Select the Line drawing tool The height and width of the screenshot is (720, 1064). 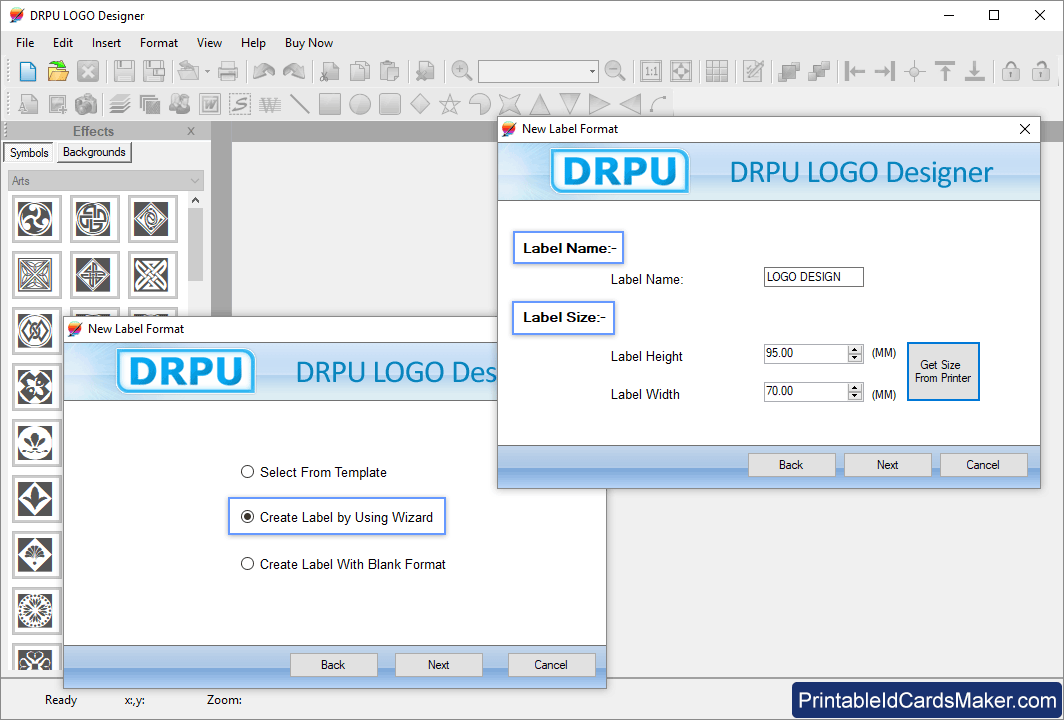pyautogui.click(x=300, y=104)
